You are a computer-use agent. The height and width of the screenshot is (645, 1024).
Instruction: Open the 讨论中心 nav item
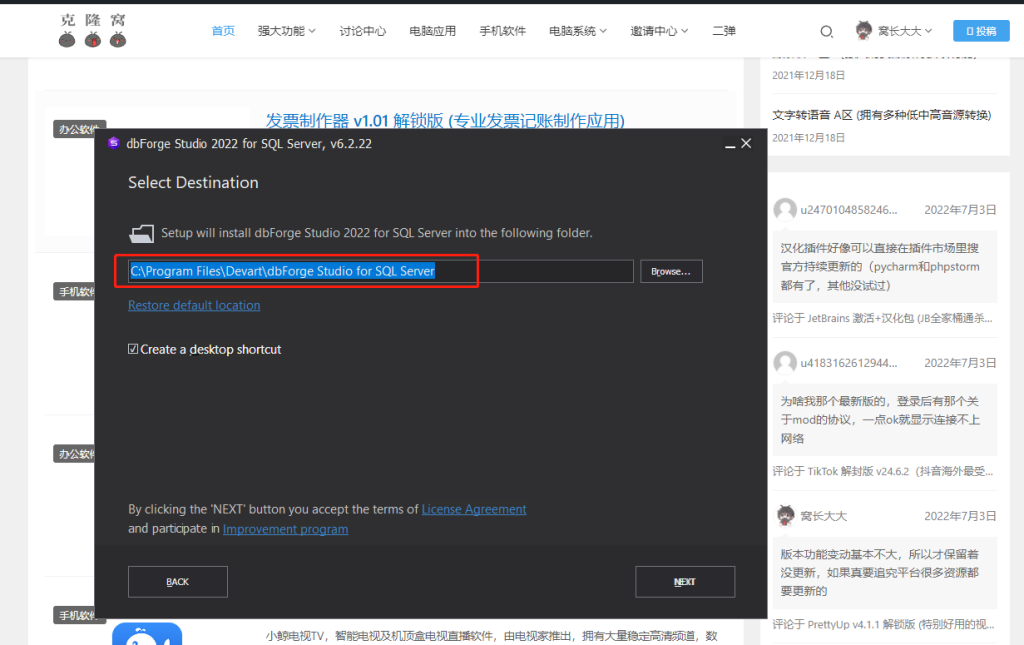[362, 31]
